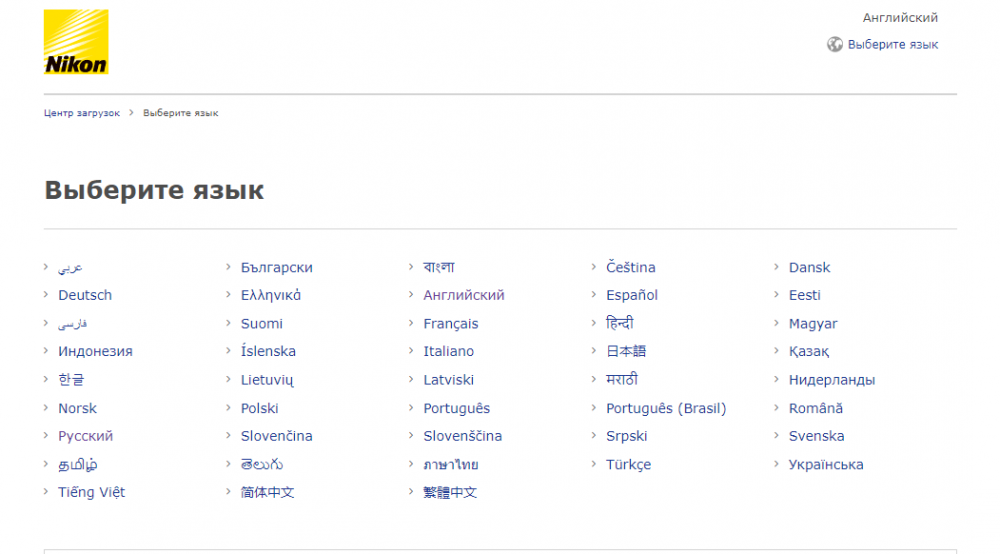Choose Français language

[450, 324]
